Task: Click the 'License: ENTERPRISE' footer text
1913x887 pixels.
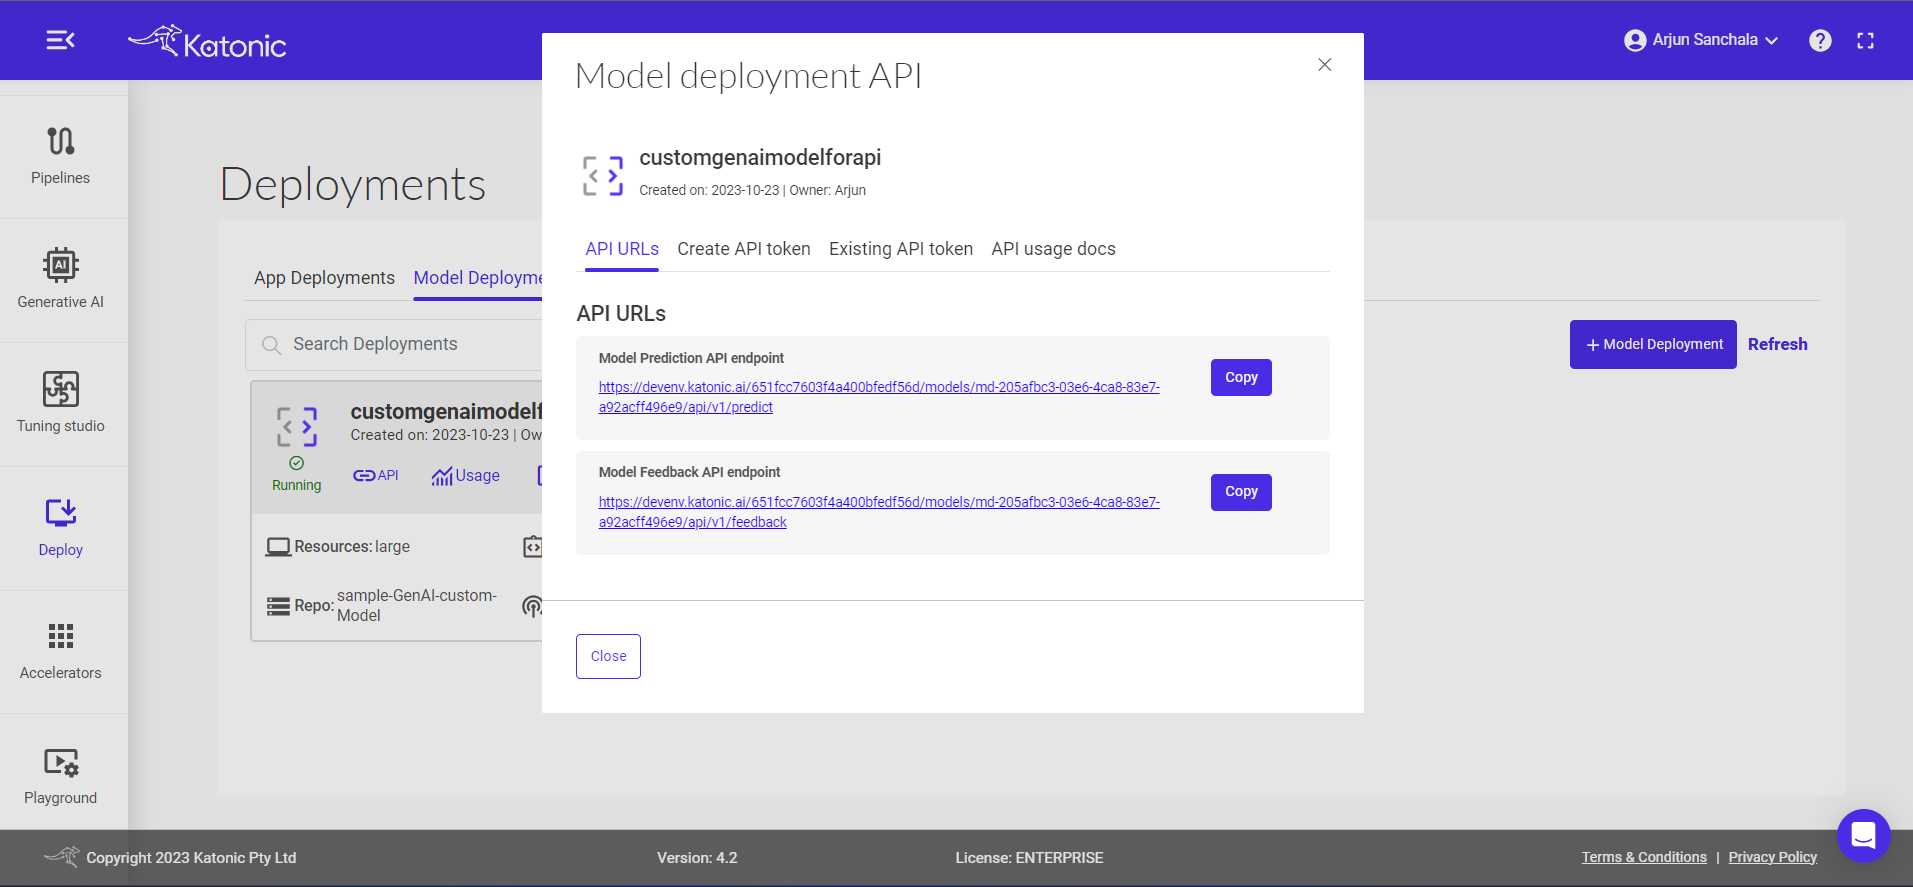Action: (1029, 858)
